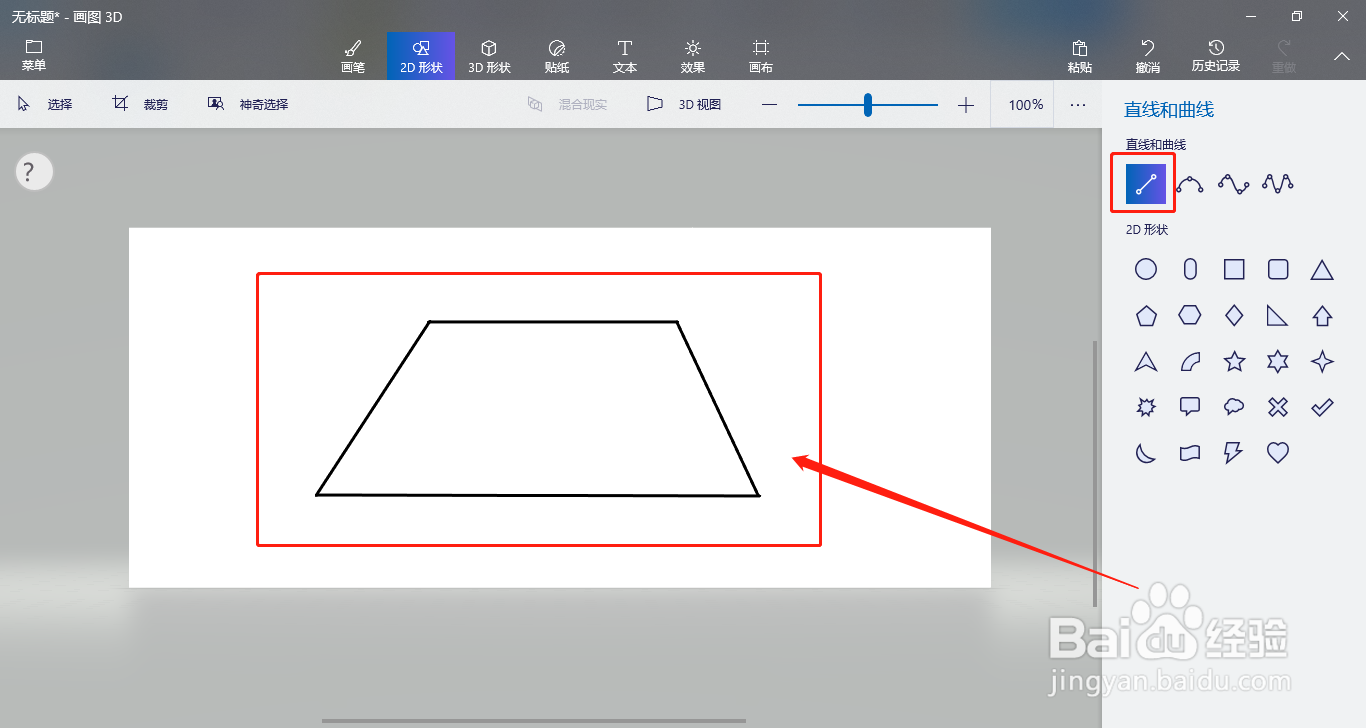Pick the quarter arc shape
Viewport: 1366px width, 728px height.
[1190, 362]
